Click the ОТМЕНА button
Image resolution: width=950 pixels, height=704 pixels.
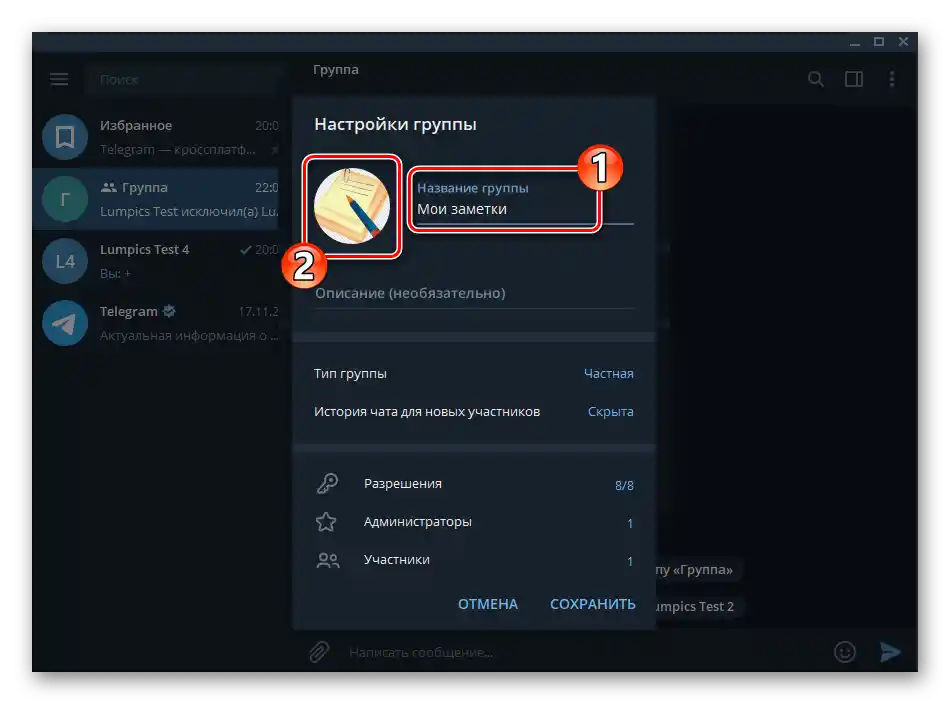click(x=488, y=604)
